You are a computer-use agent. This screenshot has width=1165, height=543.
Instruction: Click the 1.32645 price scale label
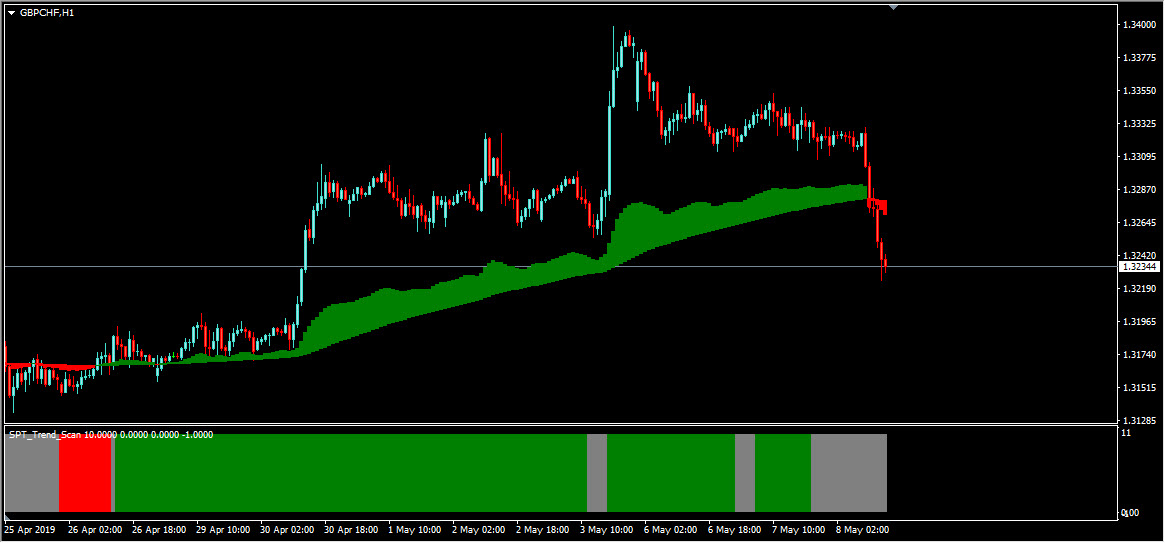pyautogui.click(x=1140, y=222)
